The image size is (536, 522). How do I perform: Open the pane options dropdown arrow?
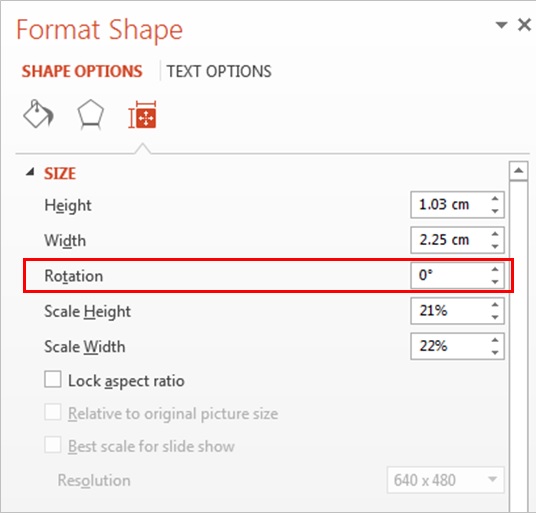(501, 25)
